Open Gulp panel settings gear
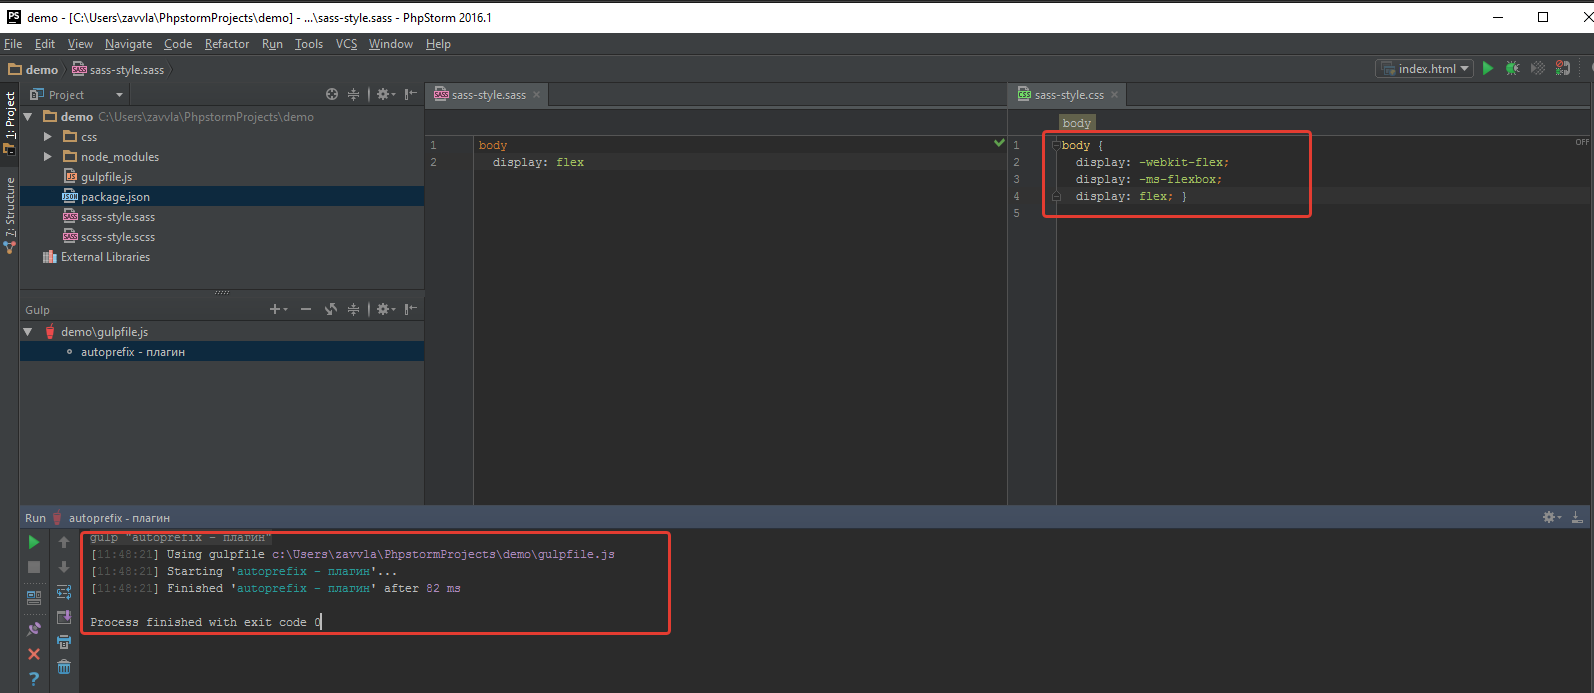This screenshot has width=1594, height=693. pos(385,309)
